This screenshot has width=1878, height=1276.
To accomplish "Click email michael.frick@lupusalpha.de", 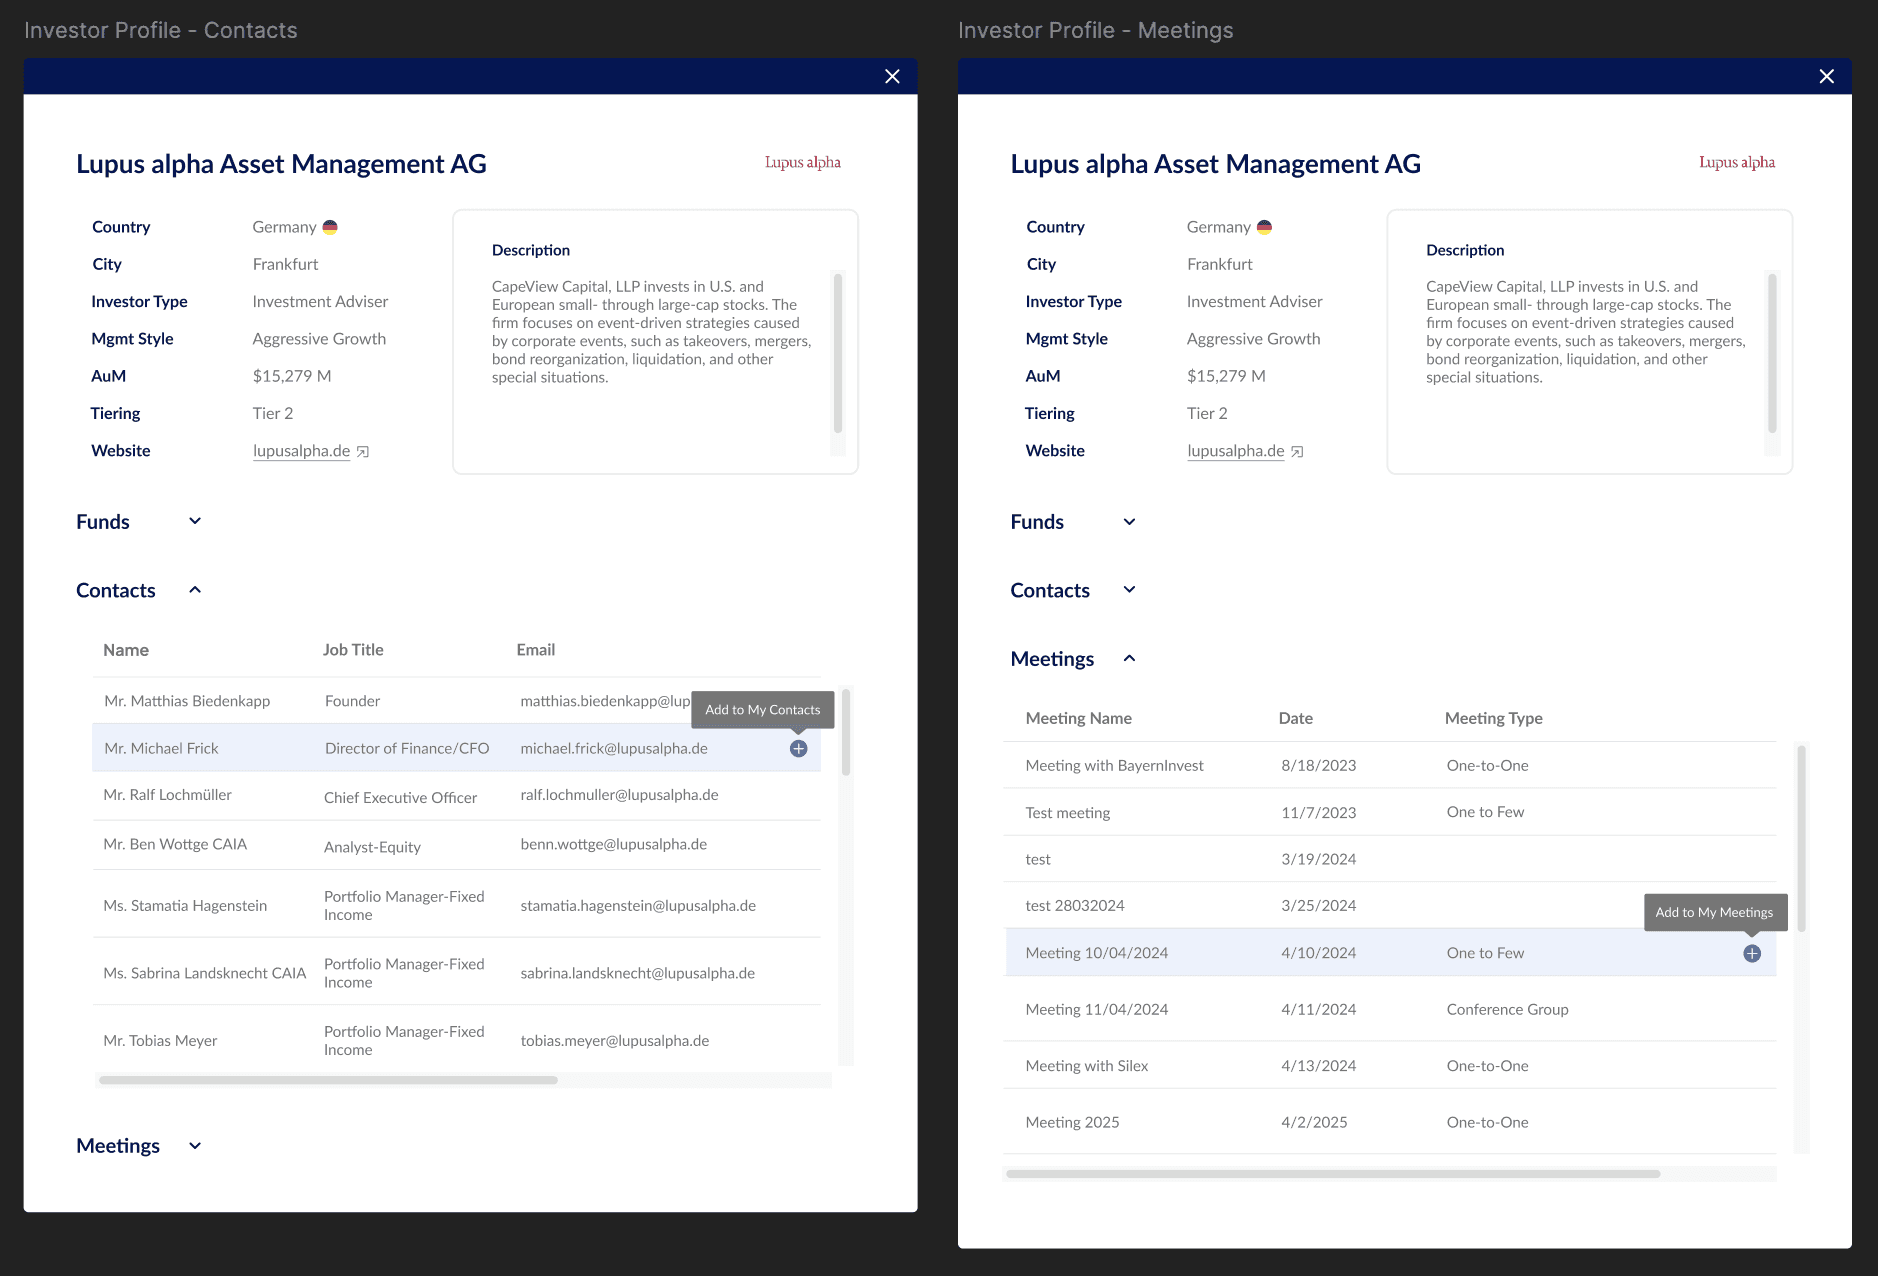I will coord(613,748).
